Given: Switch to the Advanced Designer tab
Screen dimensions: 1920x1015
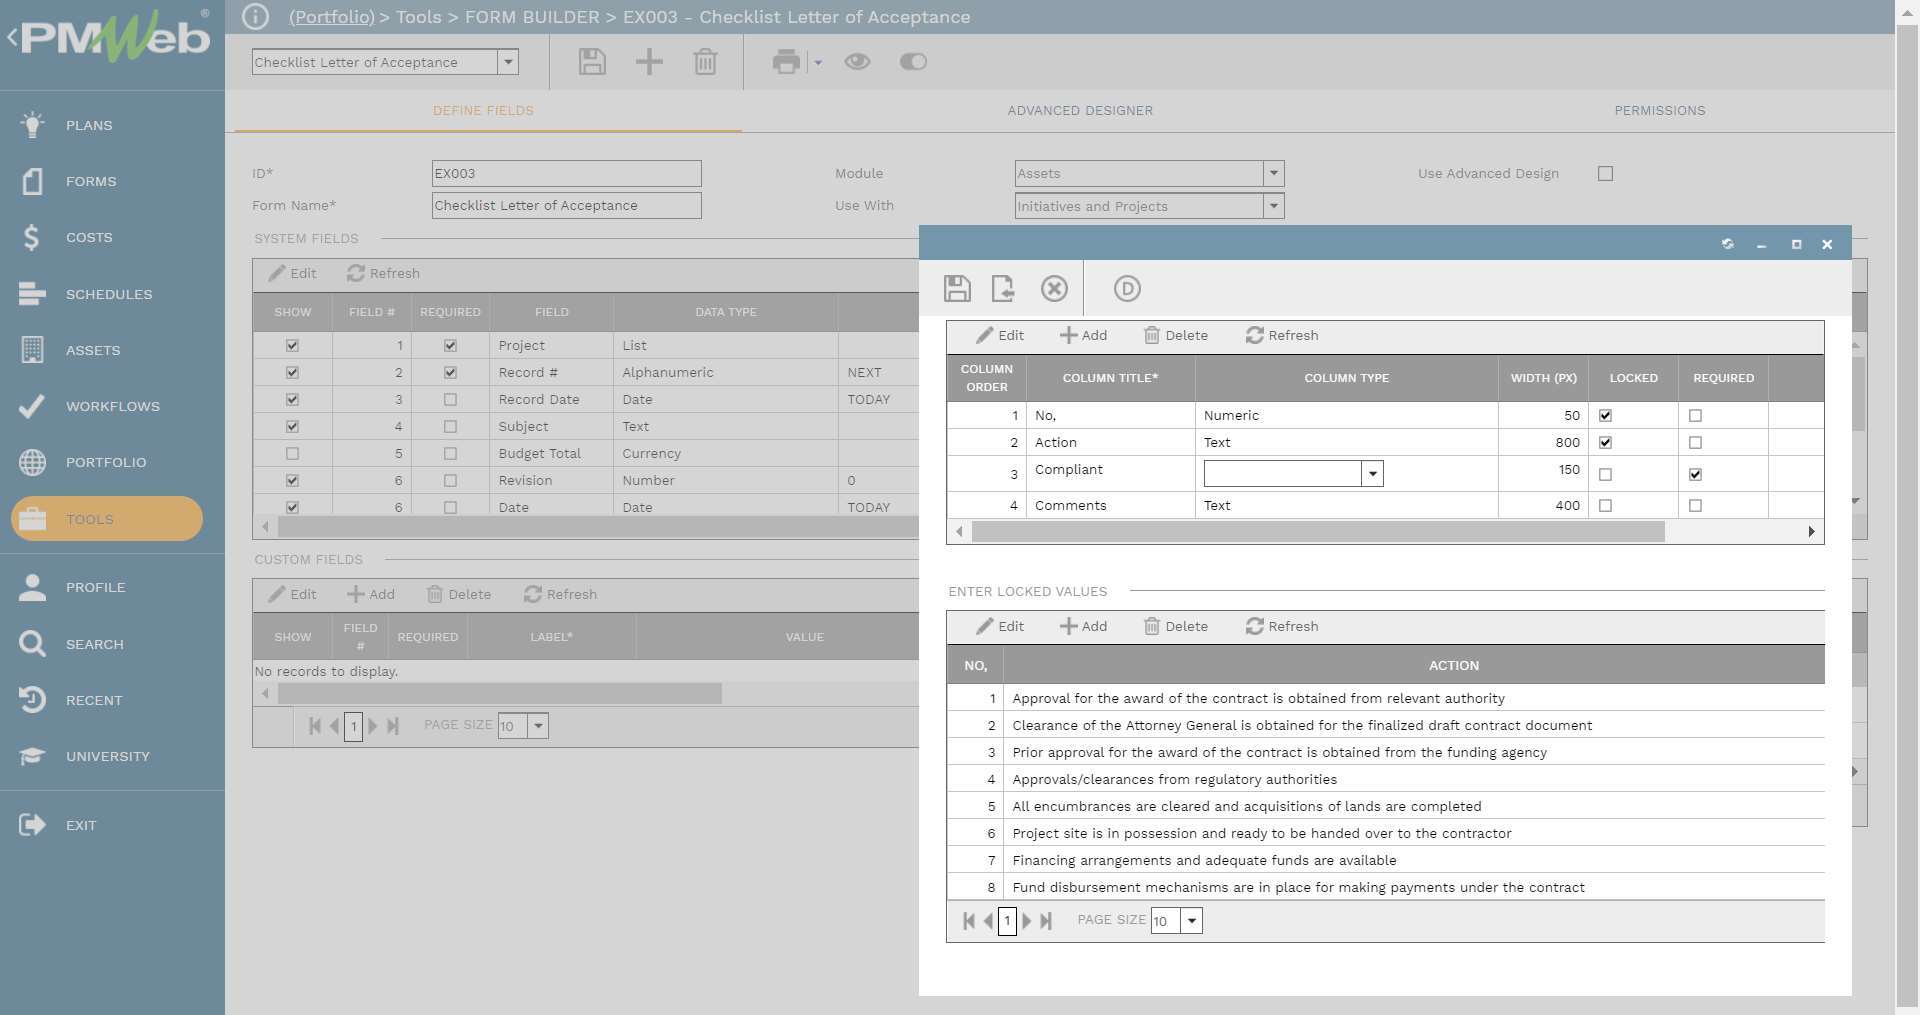Looking at the screenshot, I should (1080, 111).
